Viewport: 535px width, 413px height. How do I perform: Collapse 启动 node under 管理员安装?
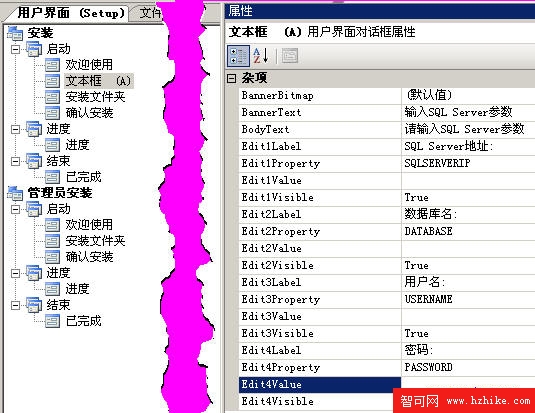tap(15, 209)
